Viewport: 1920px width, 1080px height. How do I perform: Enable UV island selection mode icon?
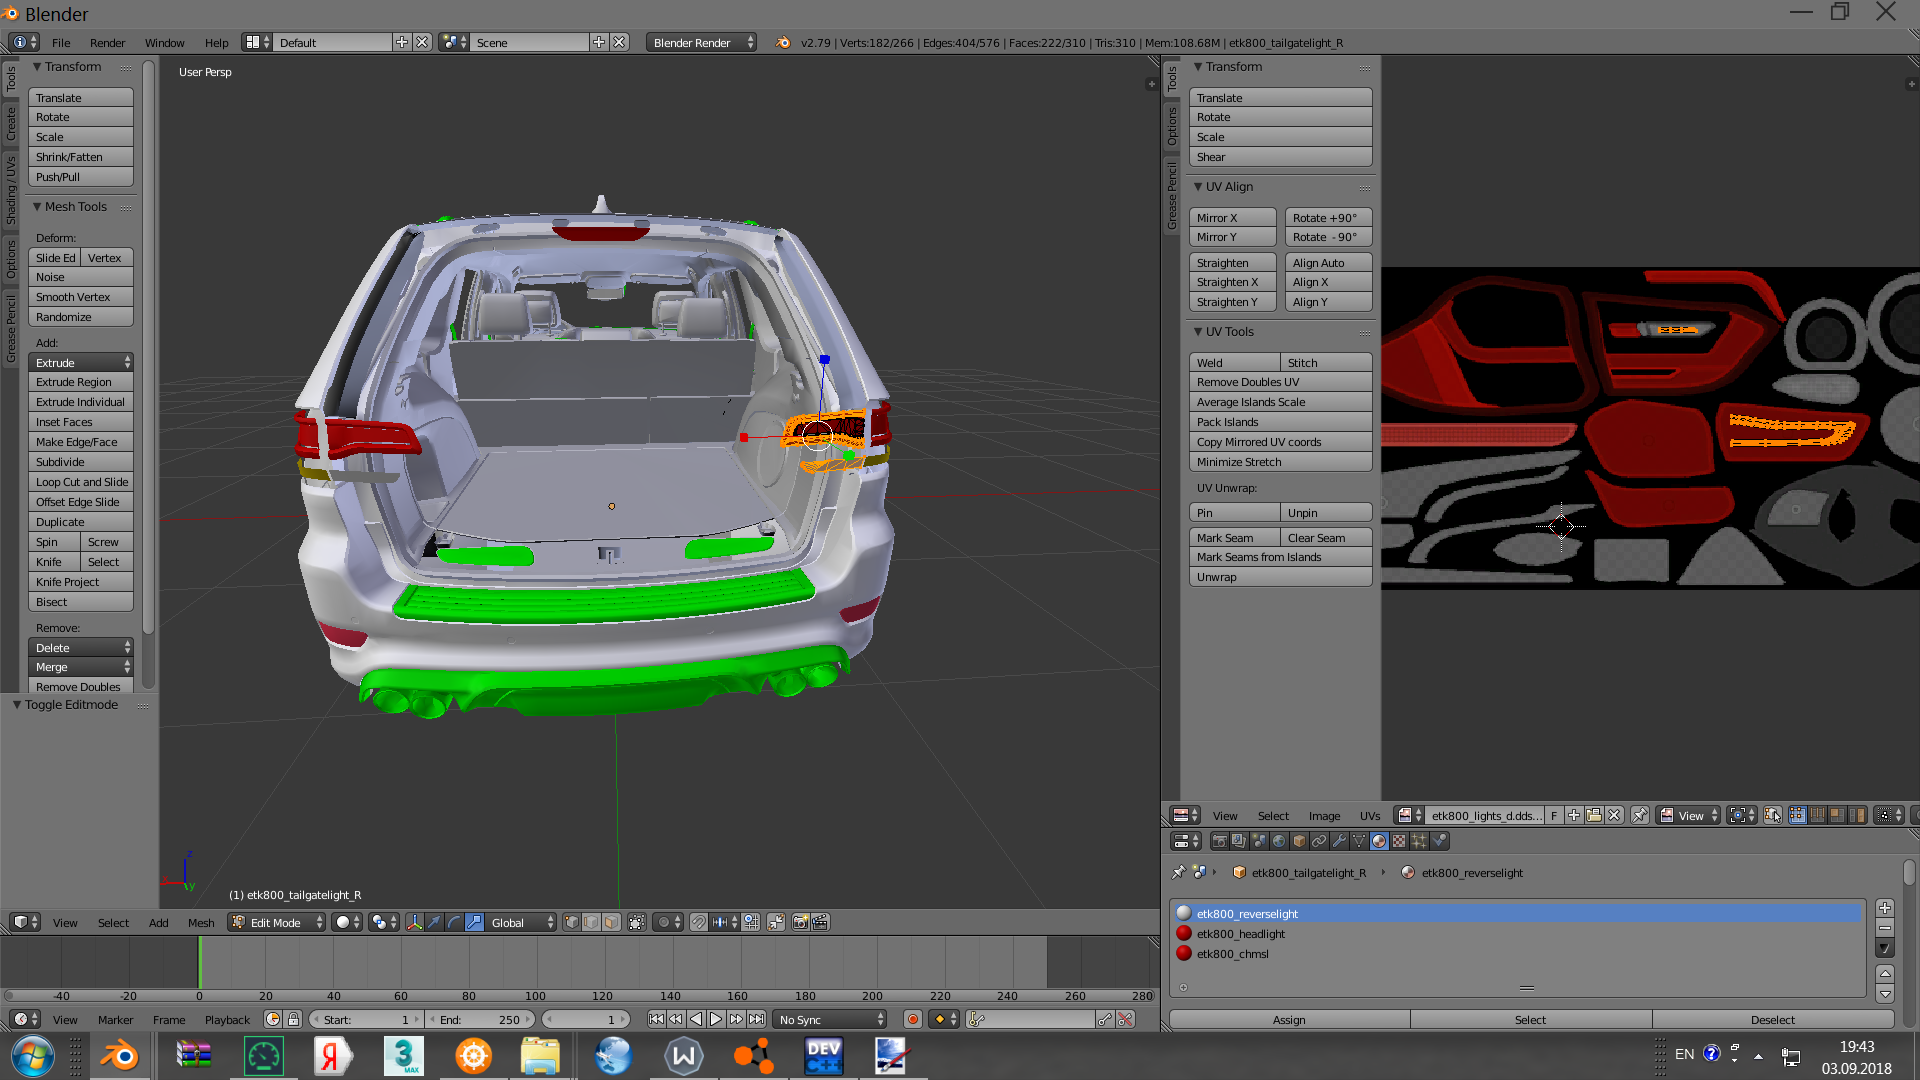point(1857,815)
